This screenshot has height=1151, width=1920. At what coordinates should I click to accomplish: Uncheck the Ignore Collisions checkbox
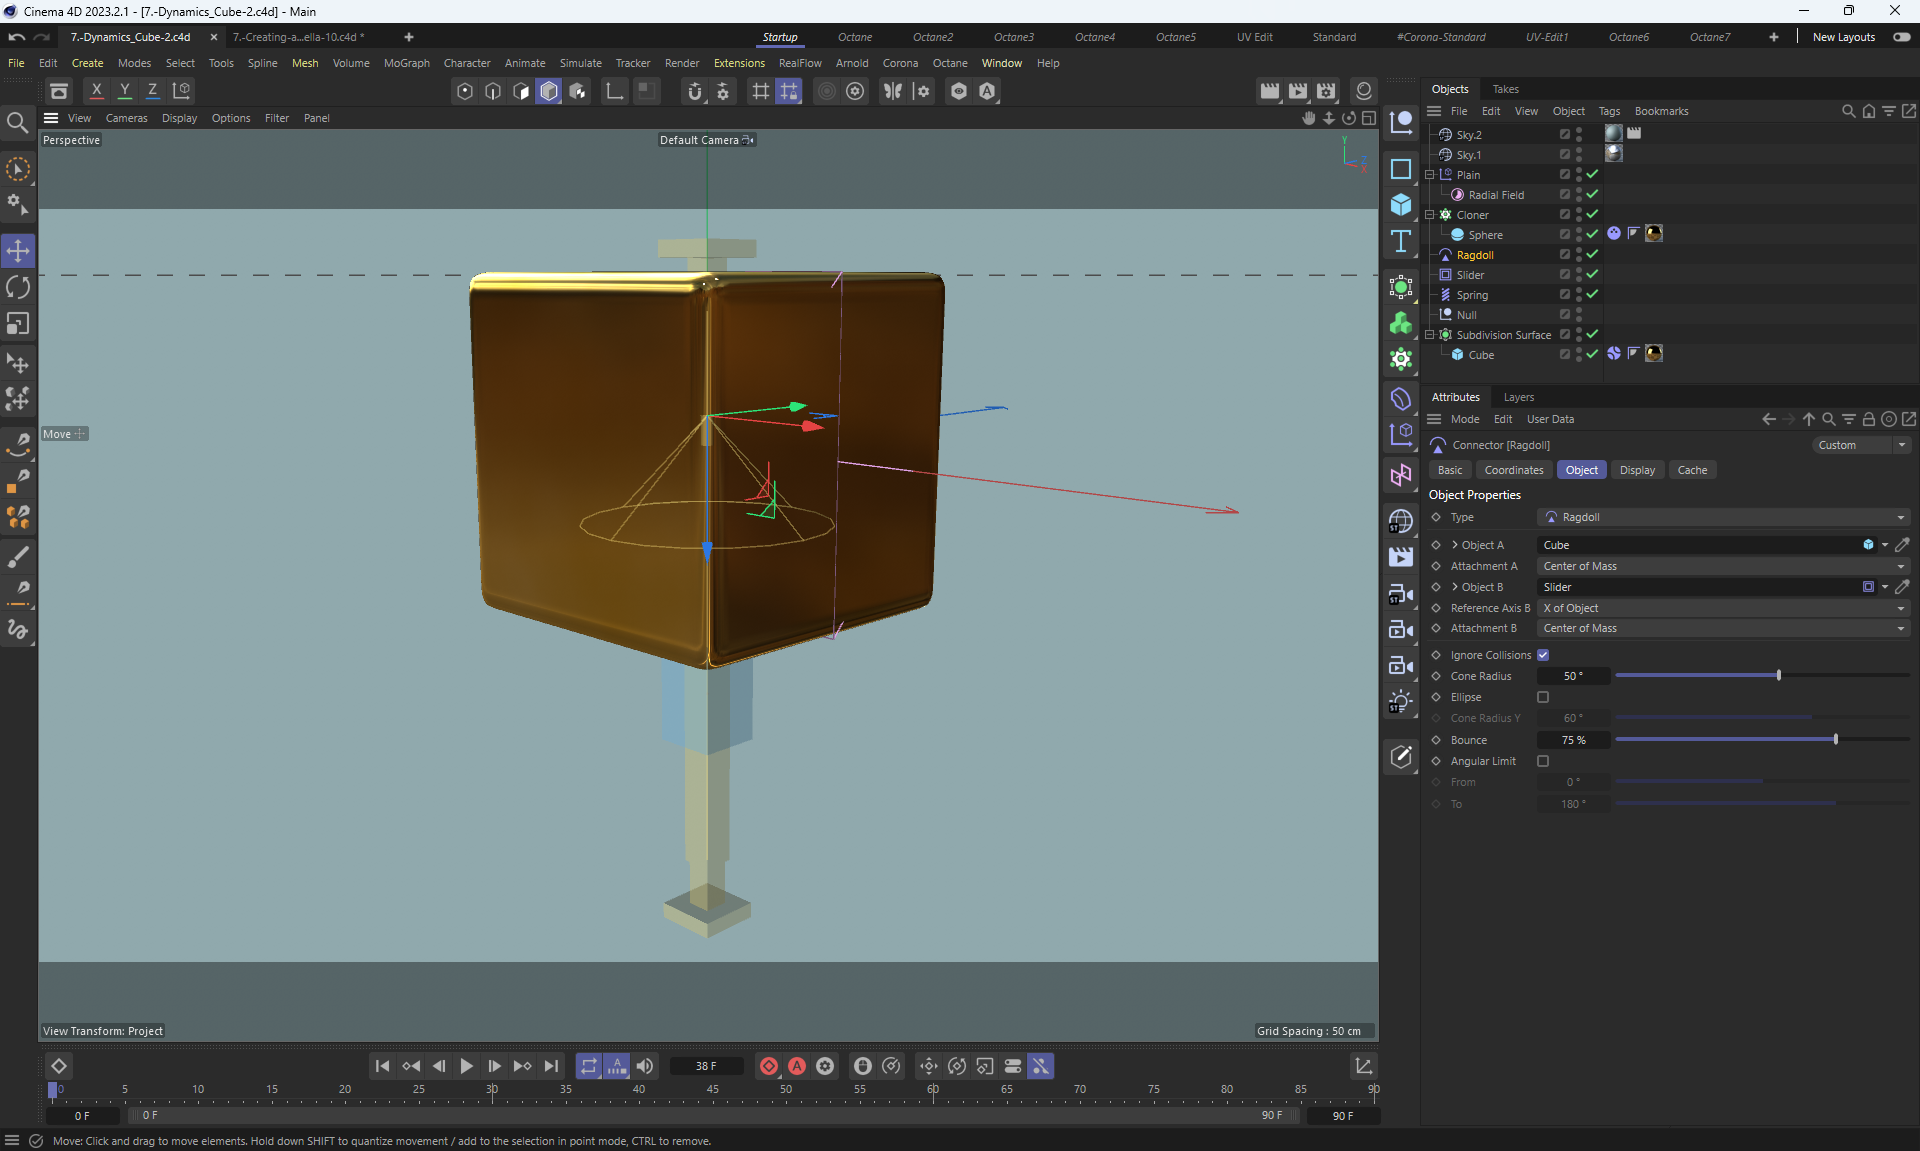click(x=1543, y=655)
